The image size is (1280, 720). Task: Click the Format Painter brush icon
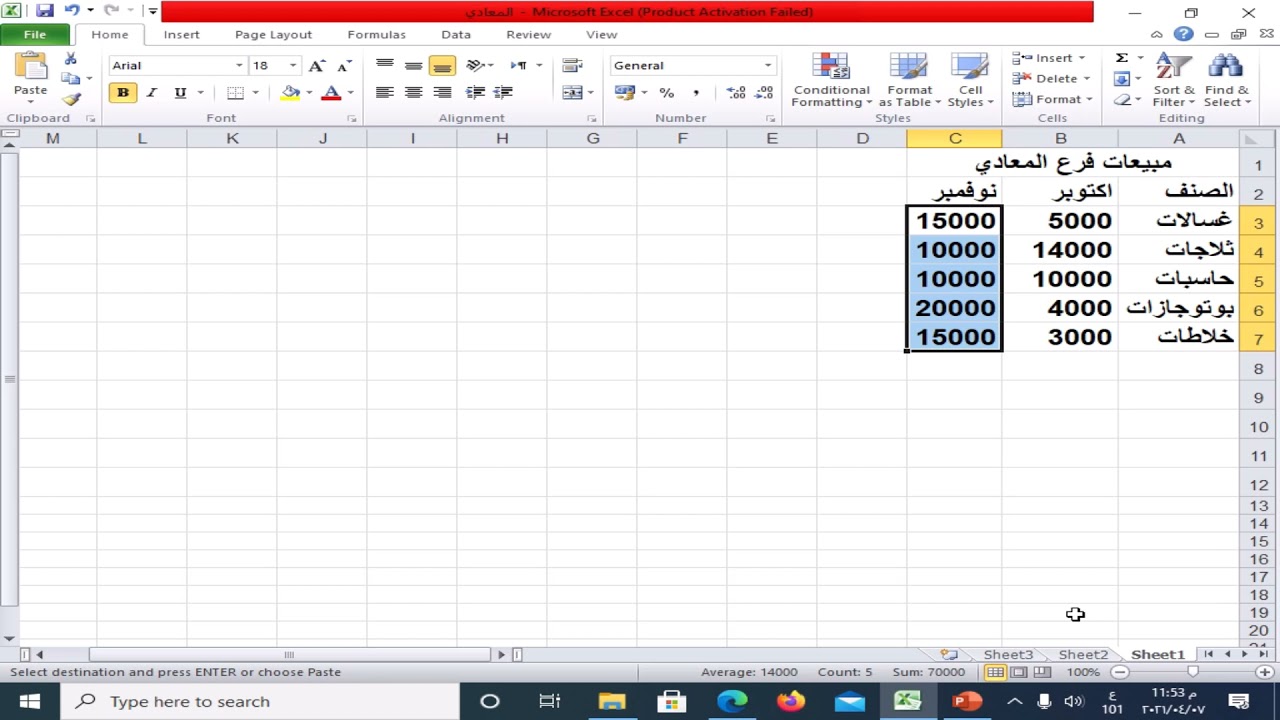coord(70,99)
